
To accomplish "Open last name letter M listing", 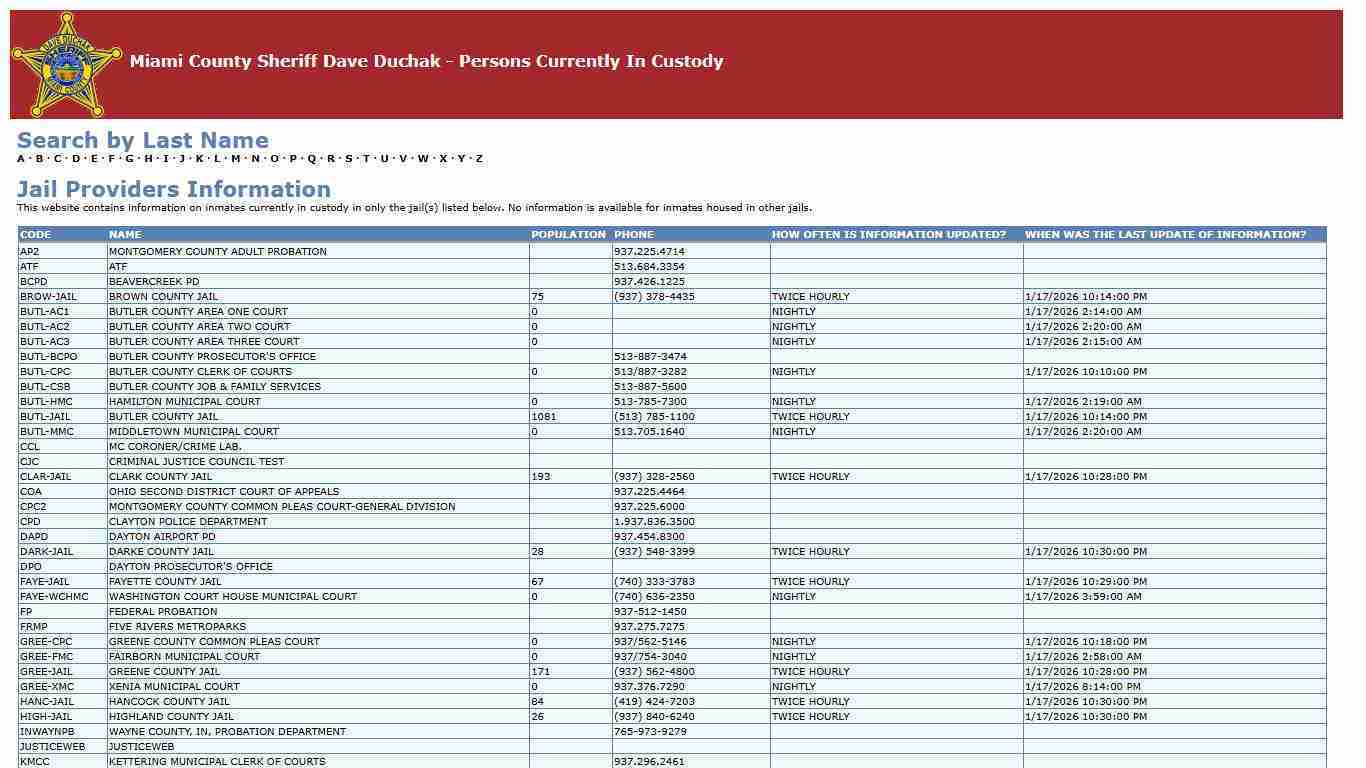I will coord(236,159).
